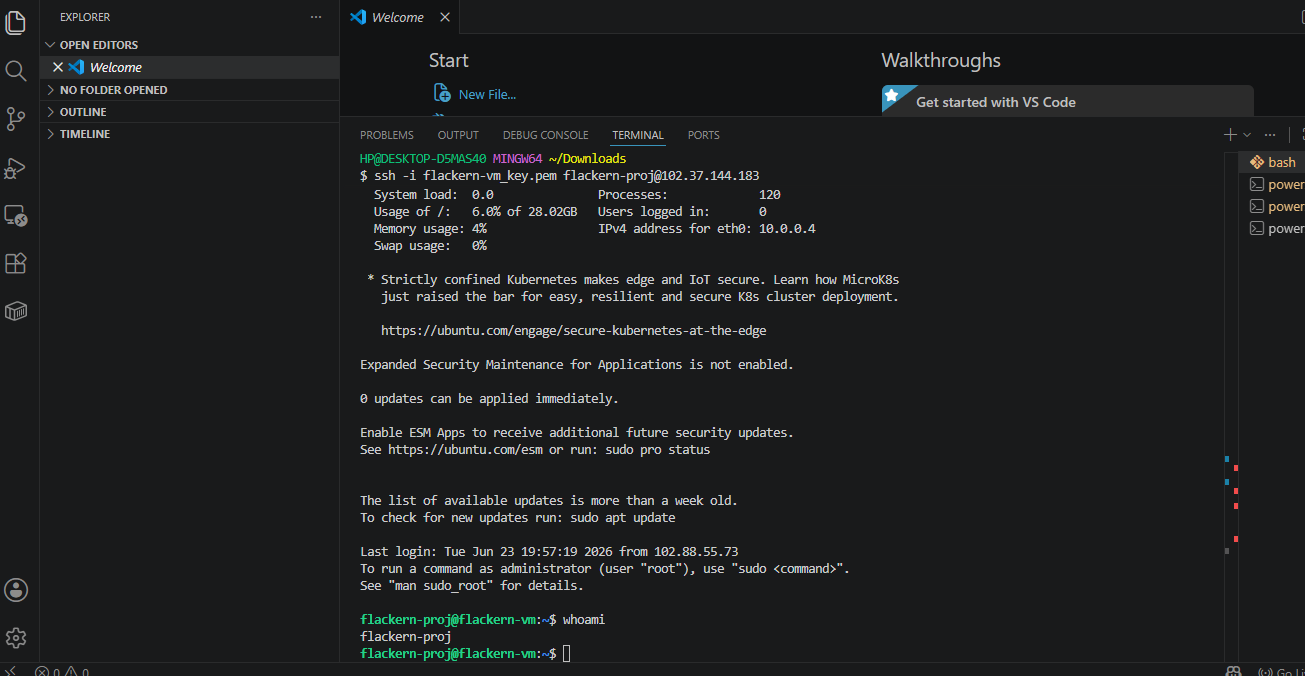This screenshot has width=1305, height=676.
Task: Switch to the Problems panel tab
Action: pos(387,135)
